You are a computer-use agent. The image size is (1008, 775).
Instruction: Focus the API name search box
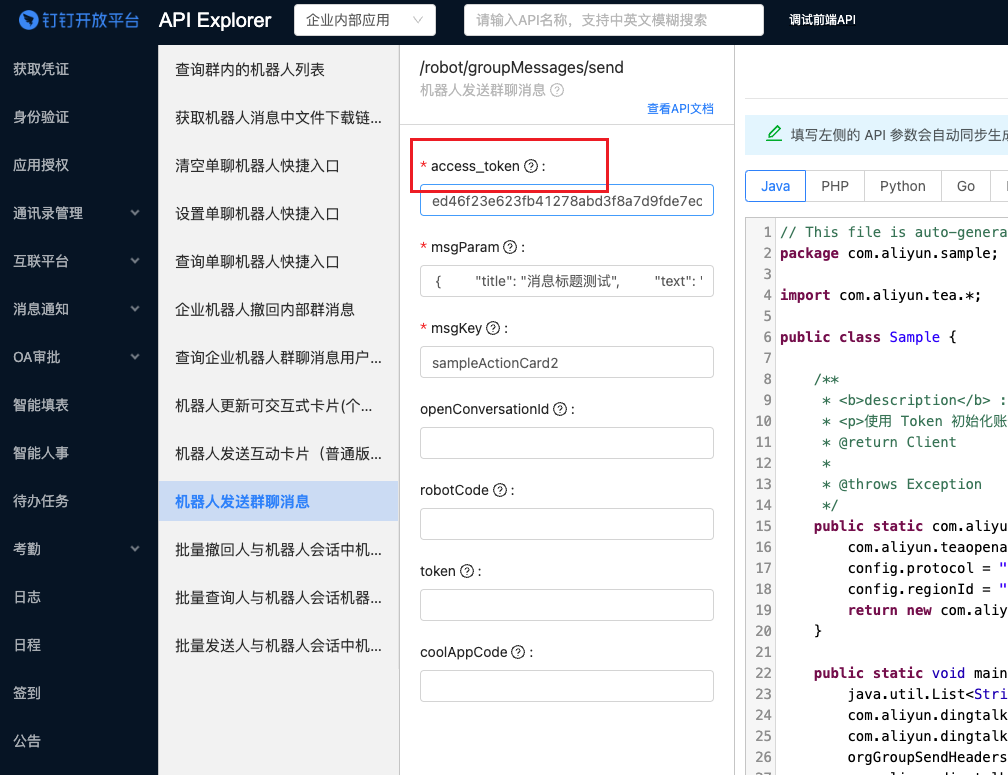click(x=614, y=20)
